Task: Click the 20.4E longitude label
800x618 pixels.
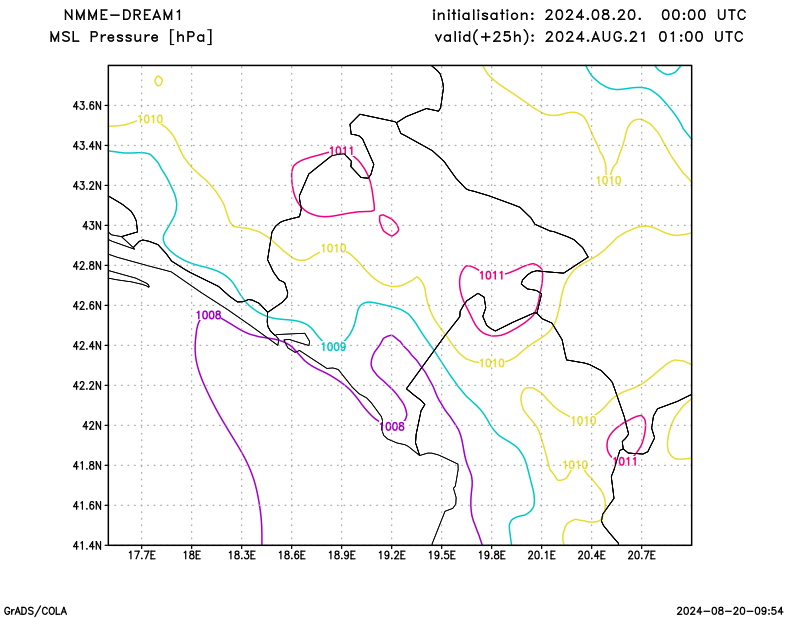Action: 592,555
